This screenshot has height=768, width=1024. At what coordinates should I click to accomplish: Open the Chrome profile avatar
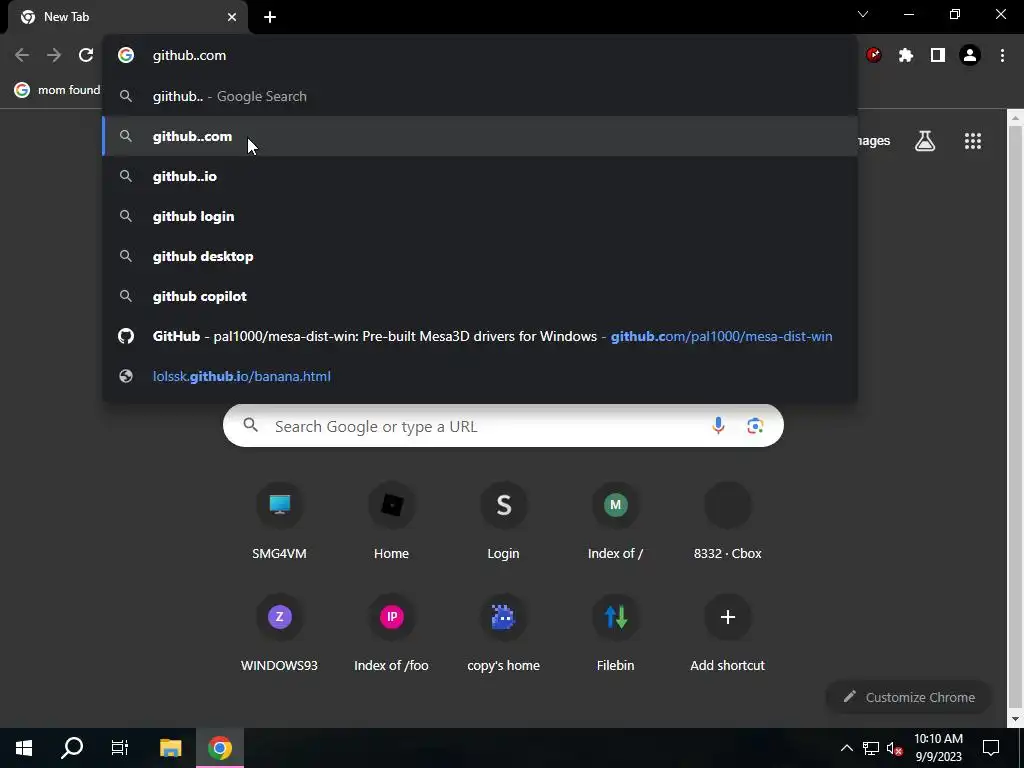(970, 56)
